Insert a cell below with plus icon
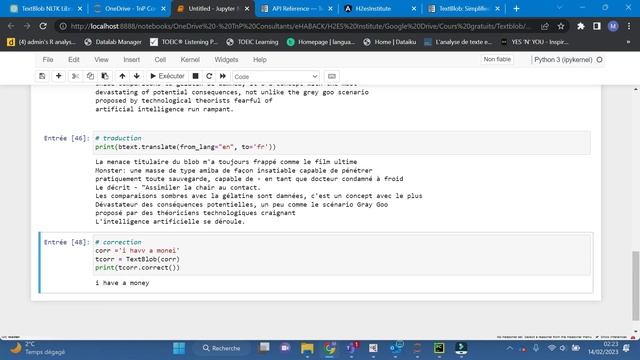The width and height of the screenshot is (640, 360). tap(58, 76)
